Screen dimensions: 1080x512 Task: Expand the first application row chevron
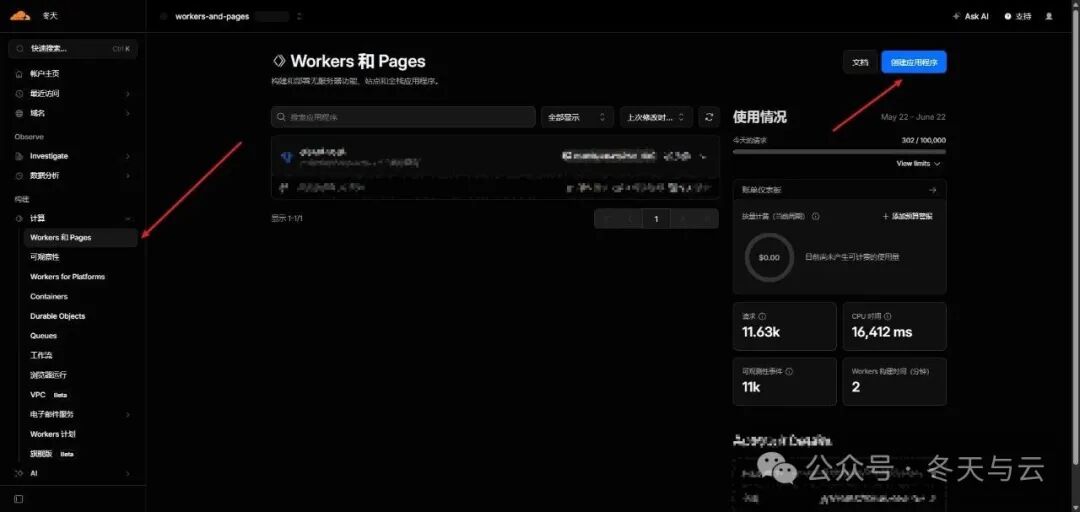pos(702,157)
